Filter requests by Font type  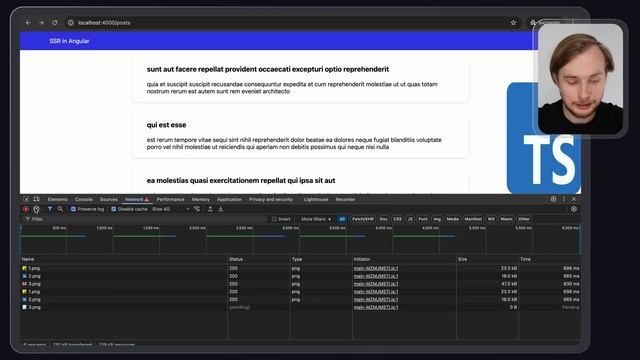(x=423, y=219)
